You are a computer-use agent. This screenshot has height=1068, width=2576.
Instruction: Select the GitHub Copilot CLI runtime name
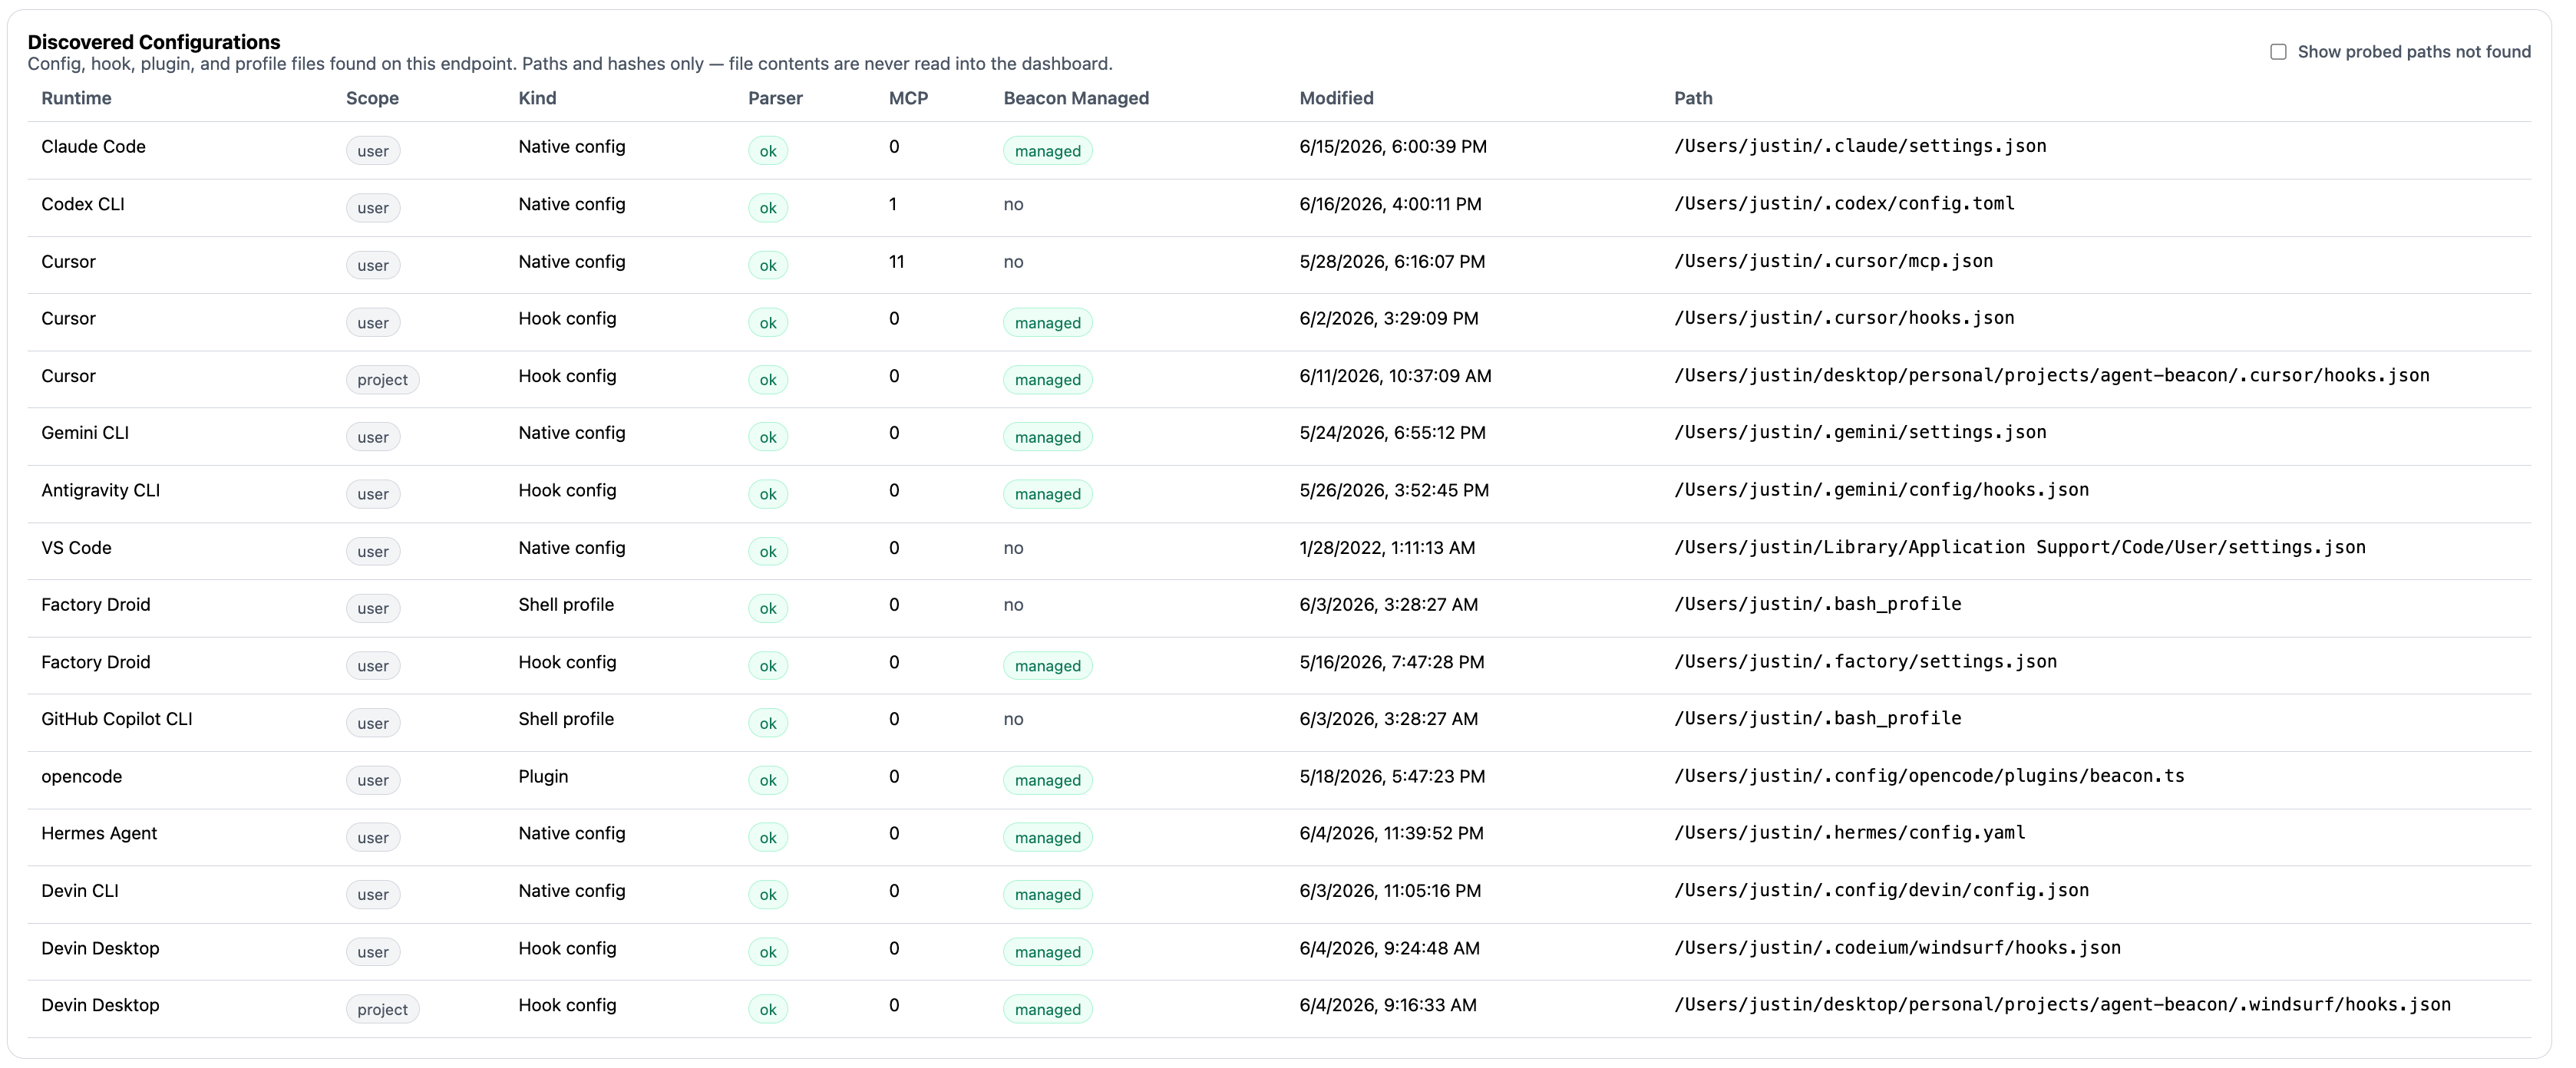(117, 719)
